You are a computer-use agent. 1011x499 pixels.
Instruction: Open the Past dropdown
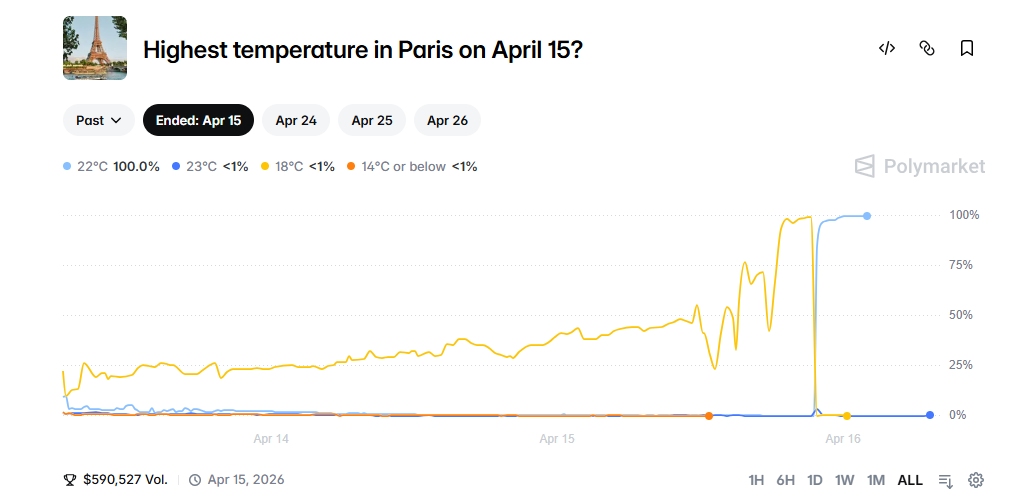point(98,120)
